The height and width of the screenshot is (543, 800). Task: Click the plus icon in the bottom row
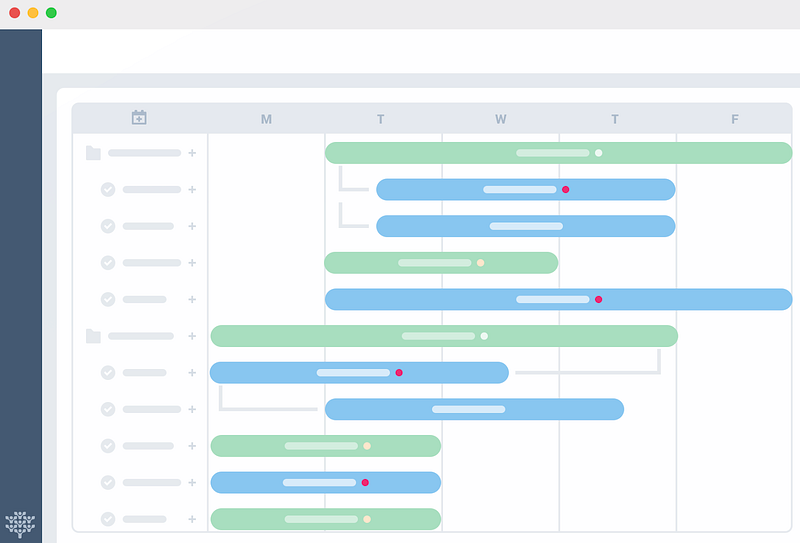pyautogui.click(x=192, y=519)
